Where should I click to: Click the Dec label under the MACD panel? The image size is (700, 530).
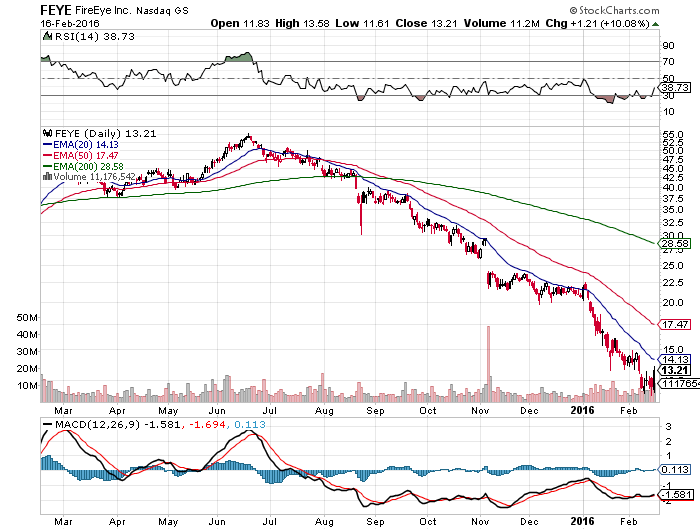(529, 522)
